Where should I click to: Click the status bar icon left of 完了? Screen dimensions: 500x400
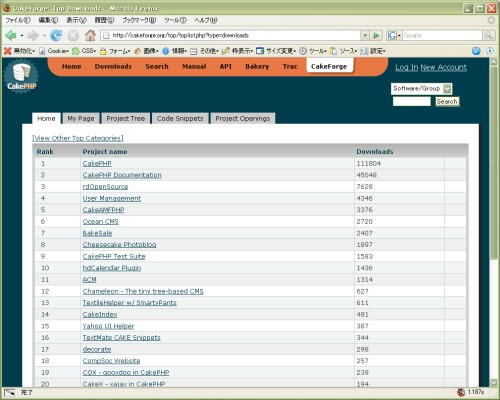pyautogui.click(x=9, y=392)
